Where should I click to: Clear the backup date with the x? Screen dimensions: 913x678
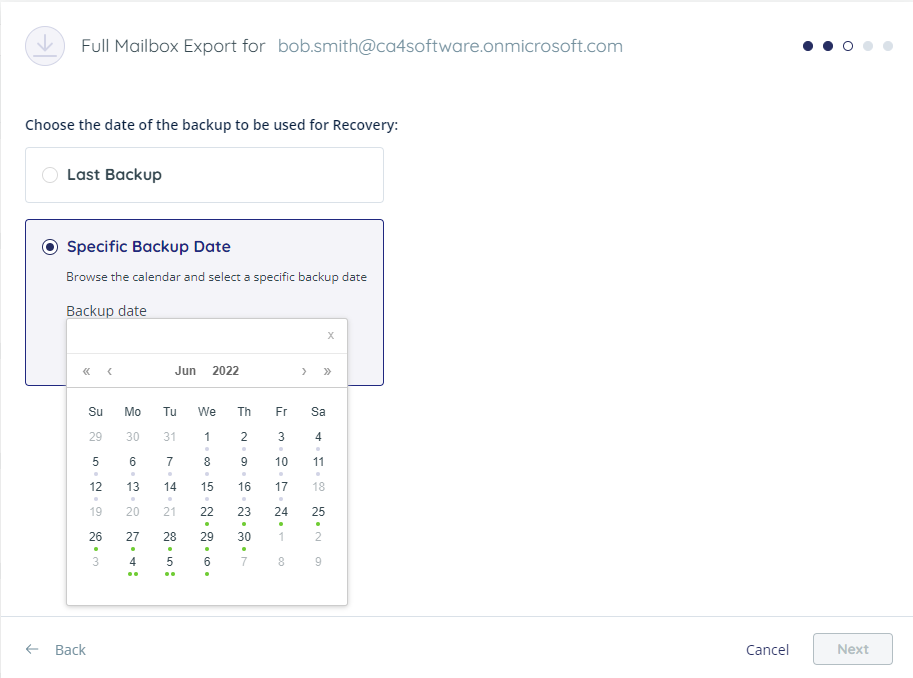pos(331,336)
